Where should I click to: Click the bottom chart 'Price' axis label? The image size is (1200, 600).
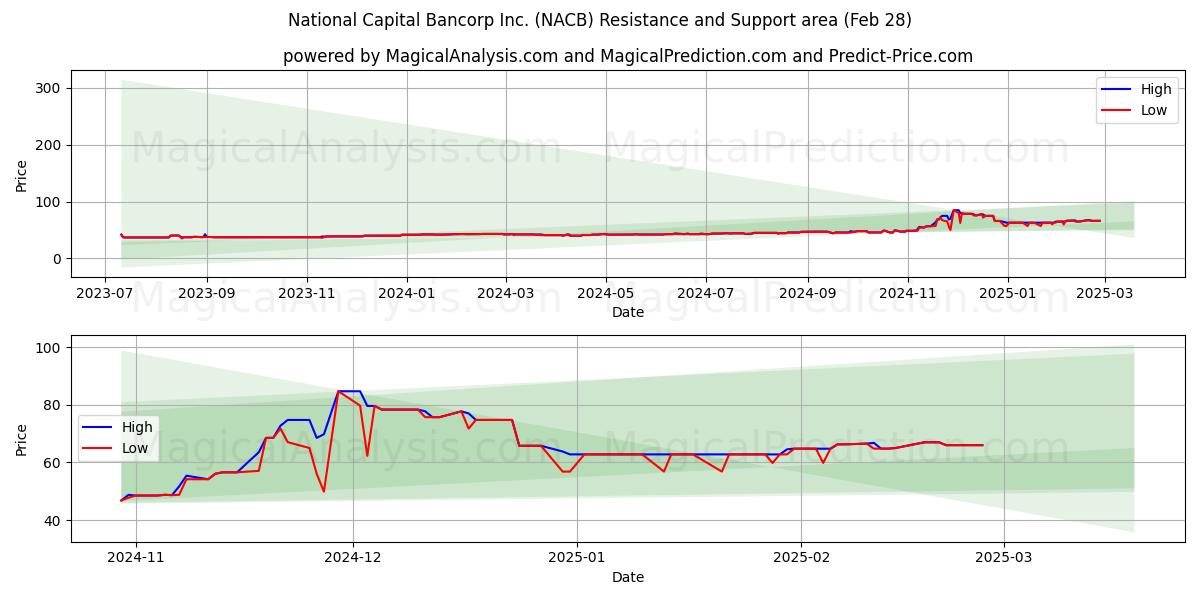tap(22, 439)
